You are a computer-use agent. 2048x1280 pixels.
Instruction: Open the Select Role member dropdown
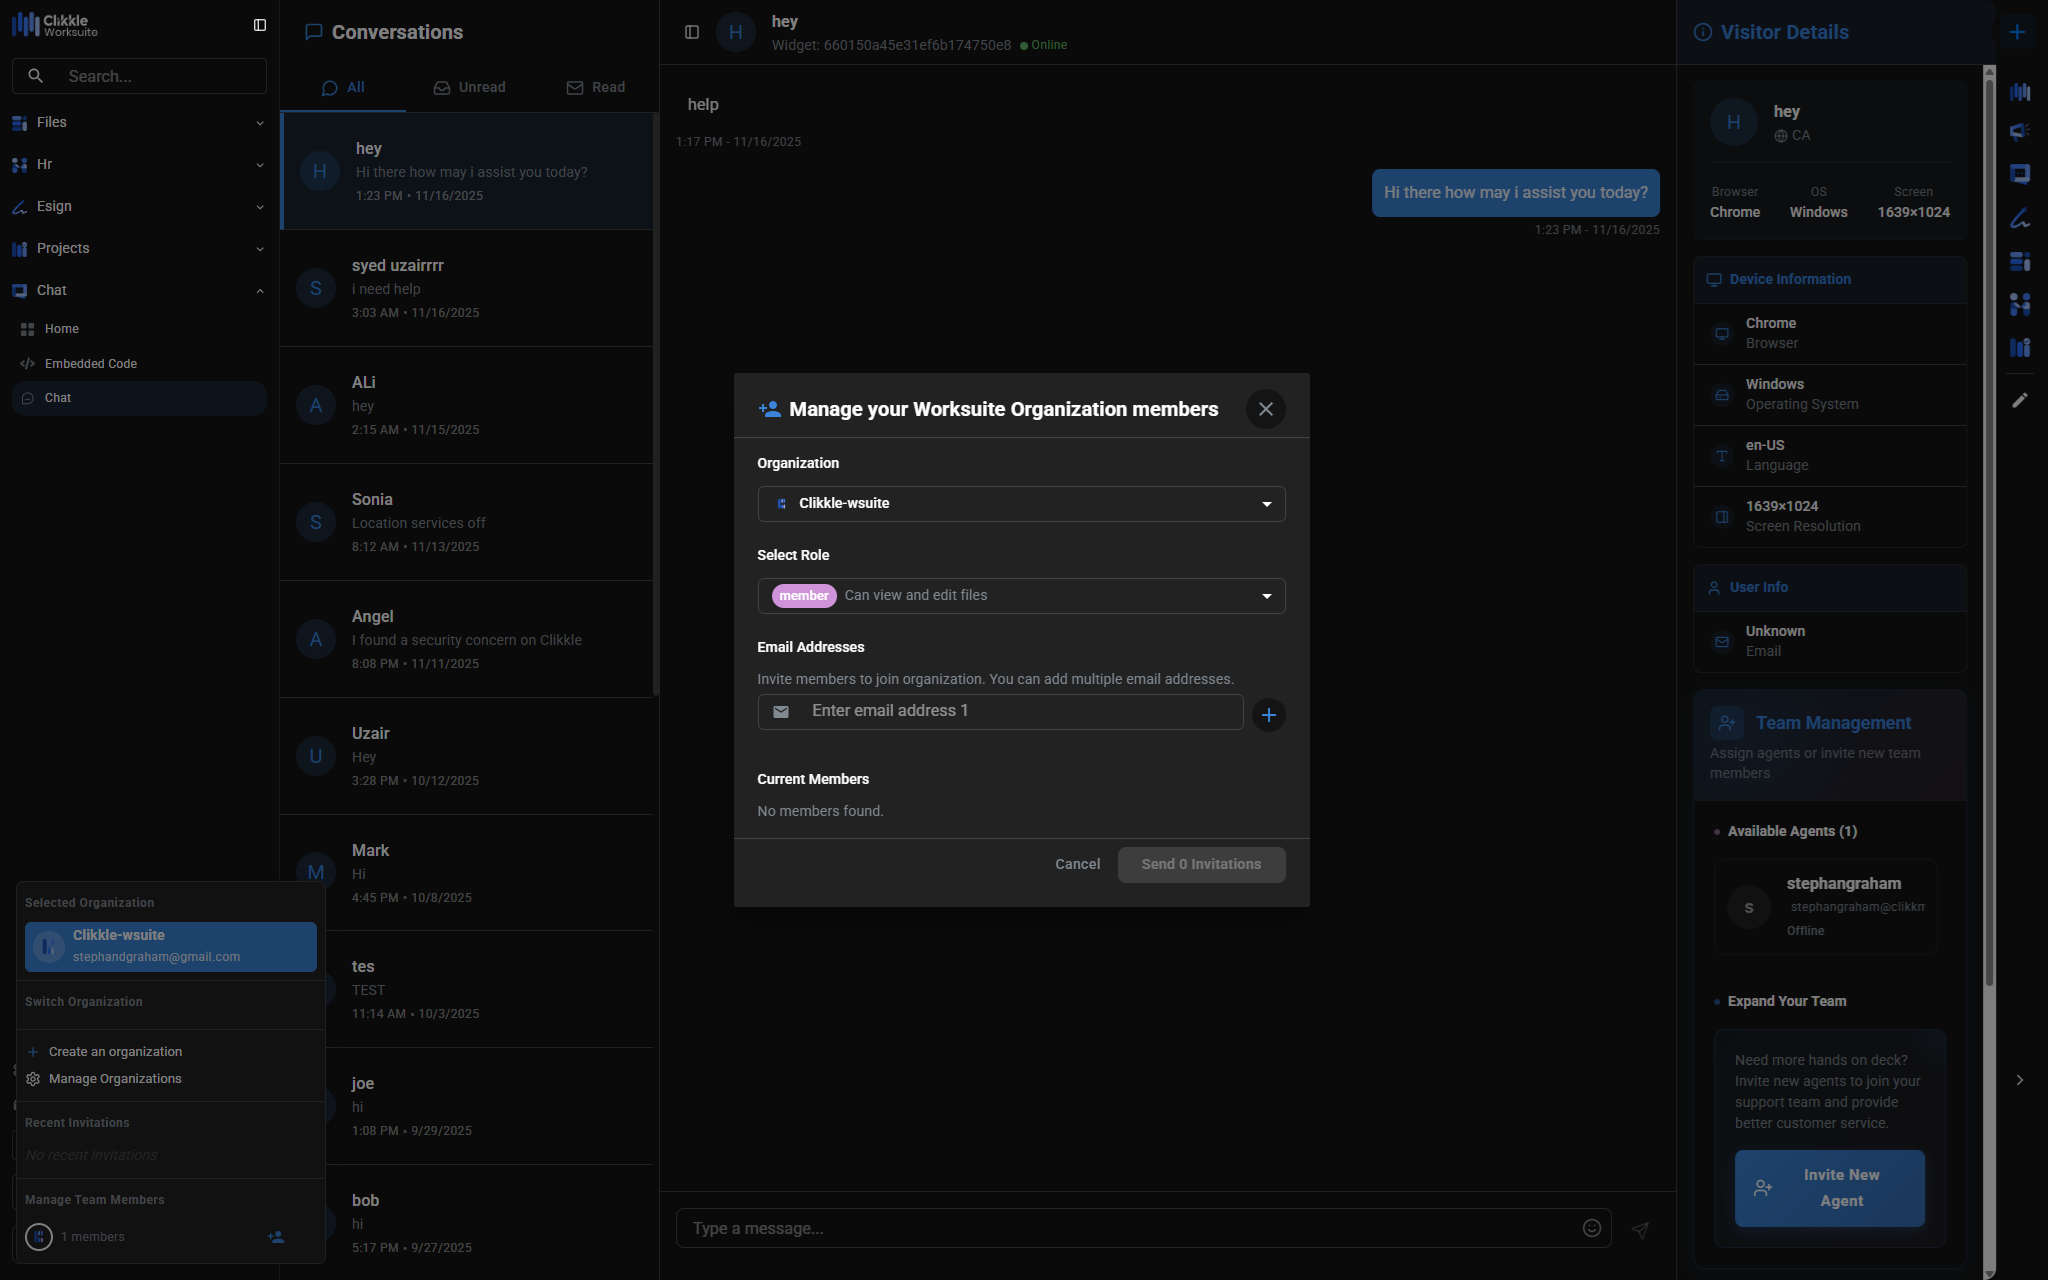pos(1021,596)
